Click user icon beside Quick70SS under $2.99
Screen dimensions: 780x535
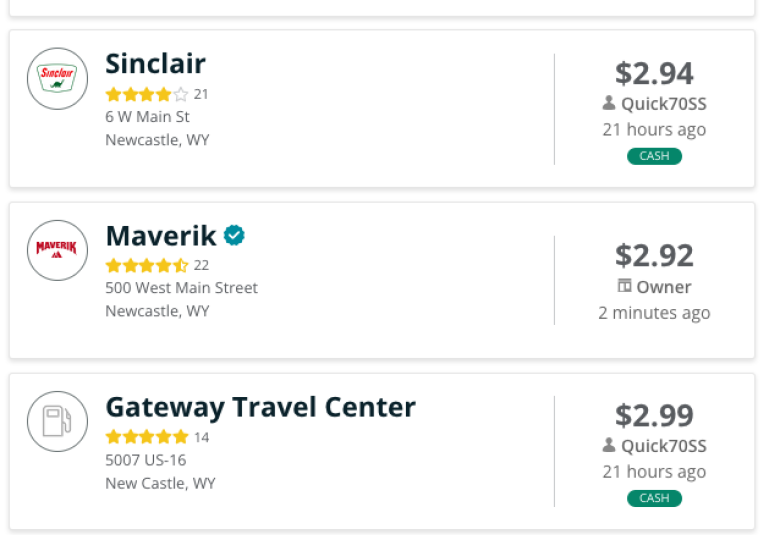click(608, 445)
